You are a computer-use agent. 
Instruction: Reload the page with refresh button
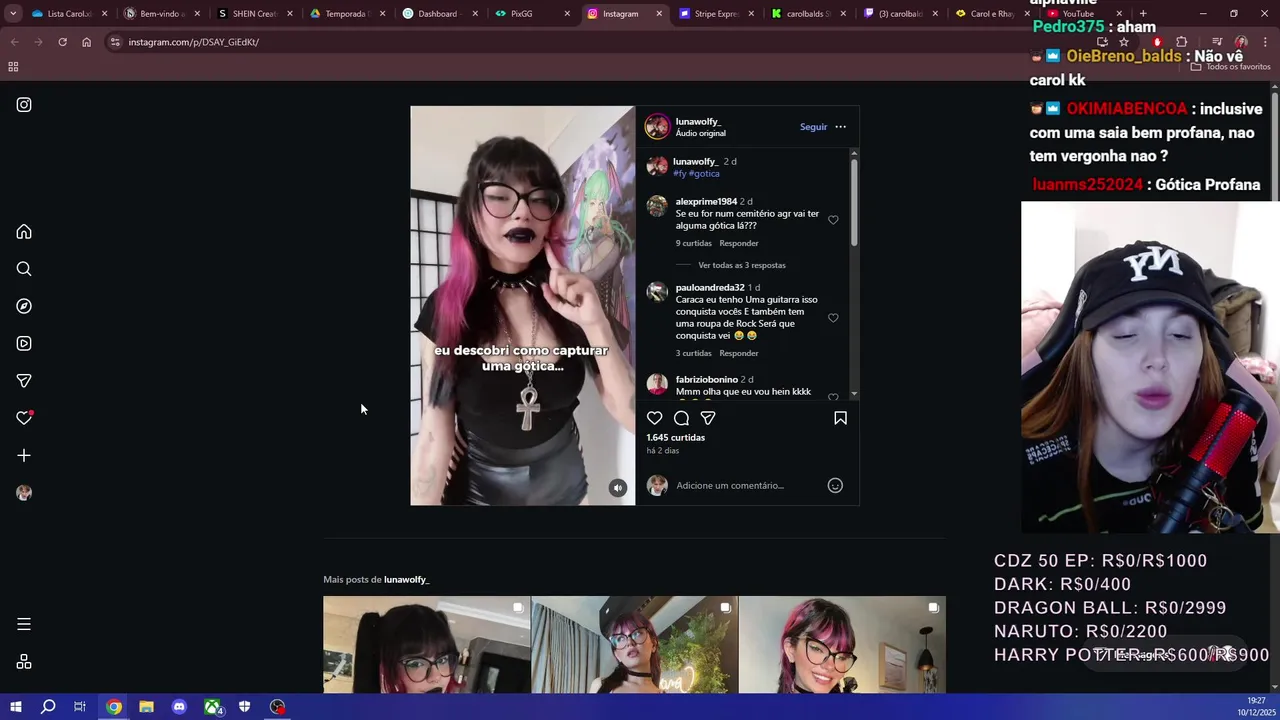[62, 42]
